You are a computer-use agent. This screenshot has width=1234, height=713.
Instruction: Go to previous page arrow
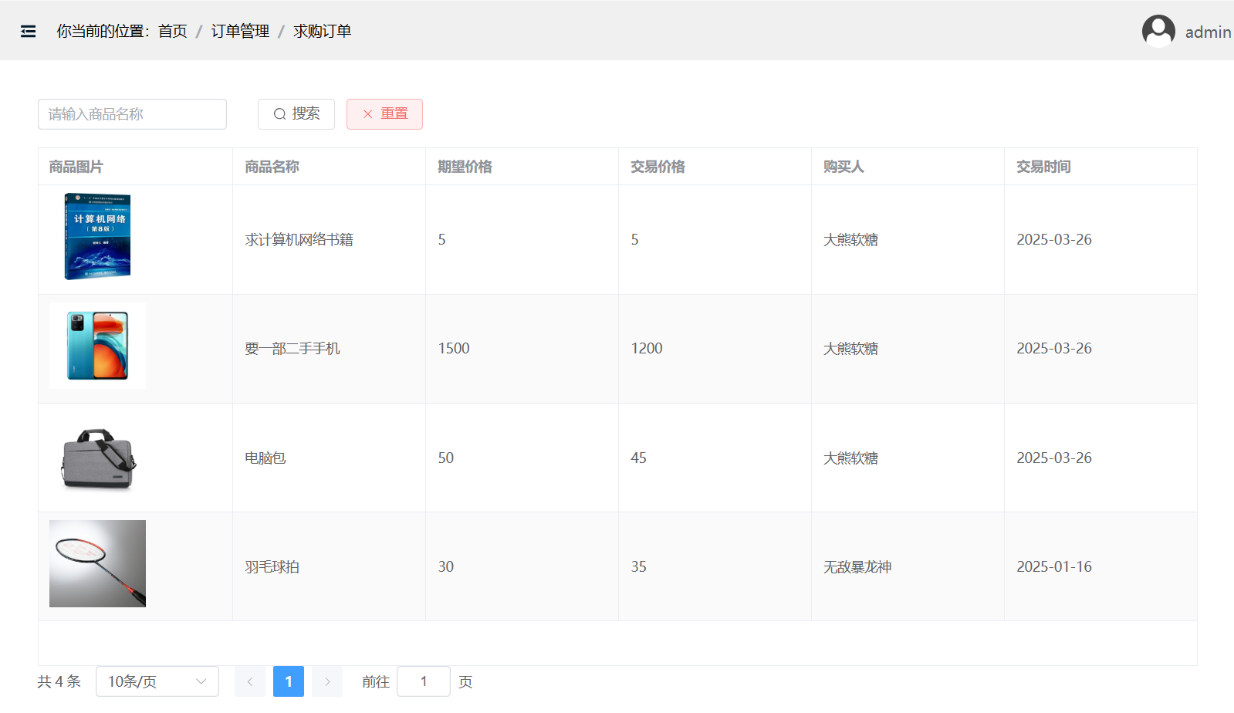coord(250,682)
